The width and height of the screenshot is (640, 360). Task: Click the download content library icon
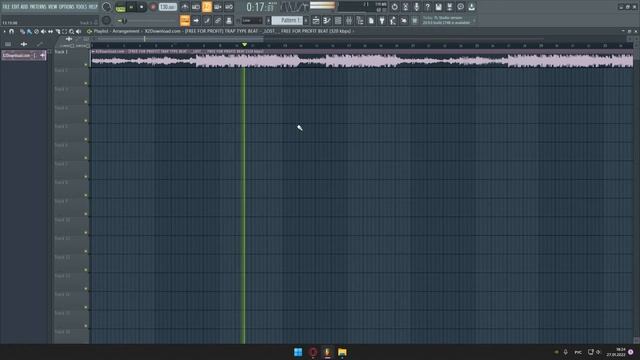[471, 7]
